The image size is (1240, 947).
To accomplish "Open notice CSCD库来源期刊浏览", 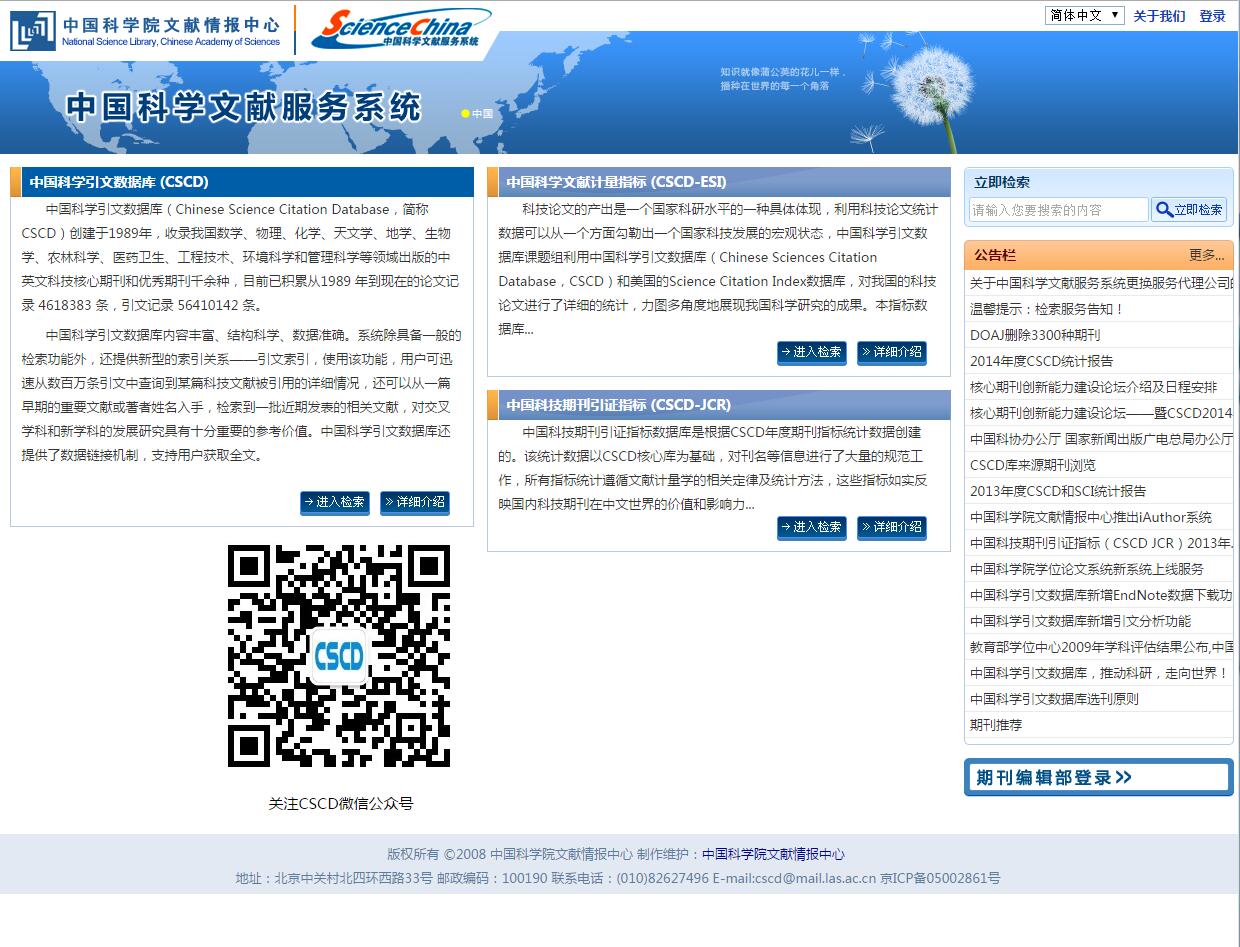I will [x=1033, y=465].
